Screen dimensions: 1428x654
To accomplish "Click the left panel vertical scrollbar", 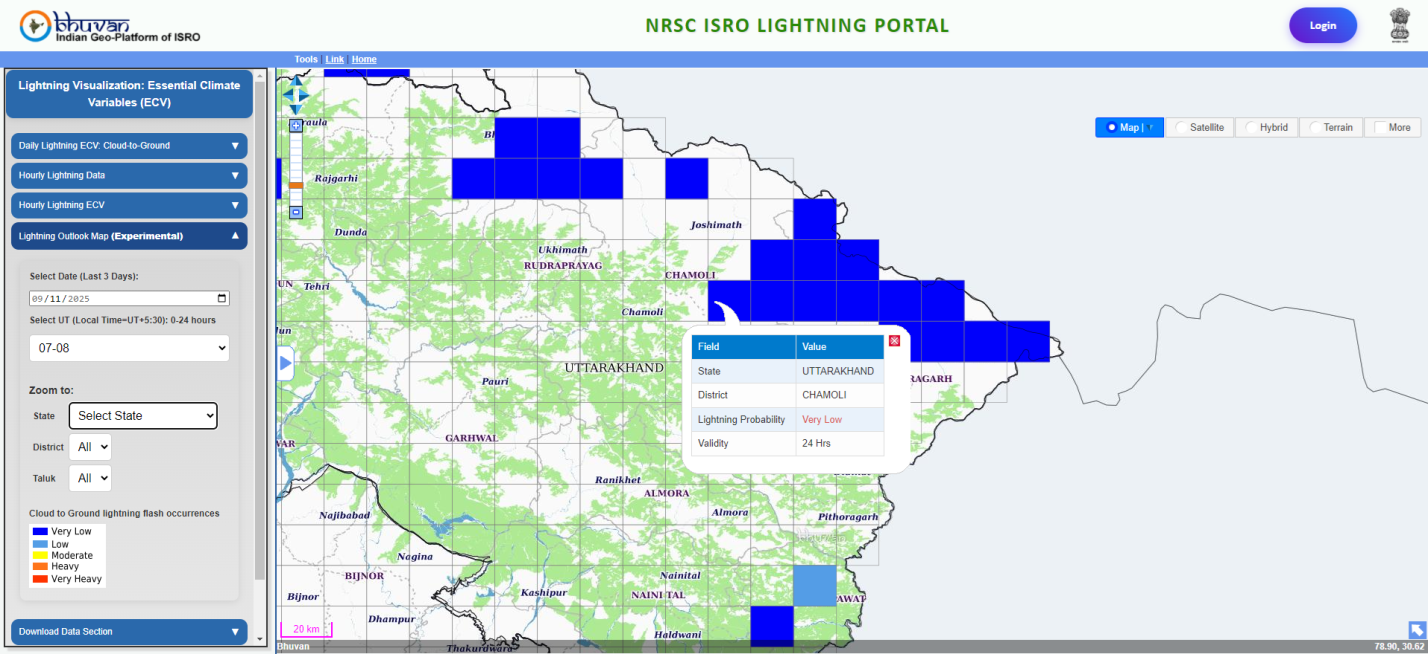I will click(x=261, y=330).
